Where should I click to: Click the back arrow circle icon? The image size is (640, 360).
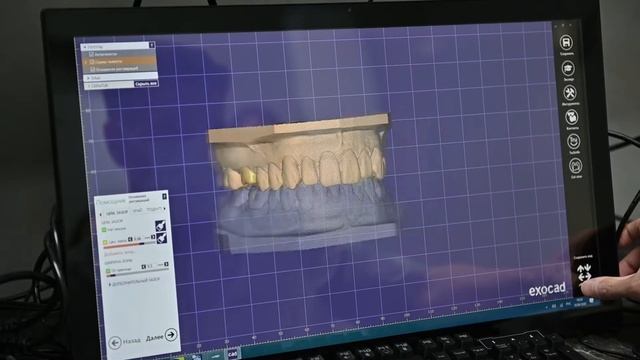115,342
